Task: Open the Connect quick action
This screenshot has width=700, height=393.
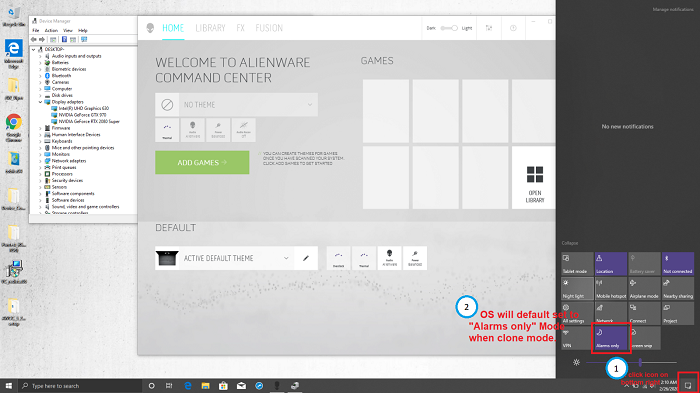Action: point(644,313)
